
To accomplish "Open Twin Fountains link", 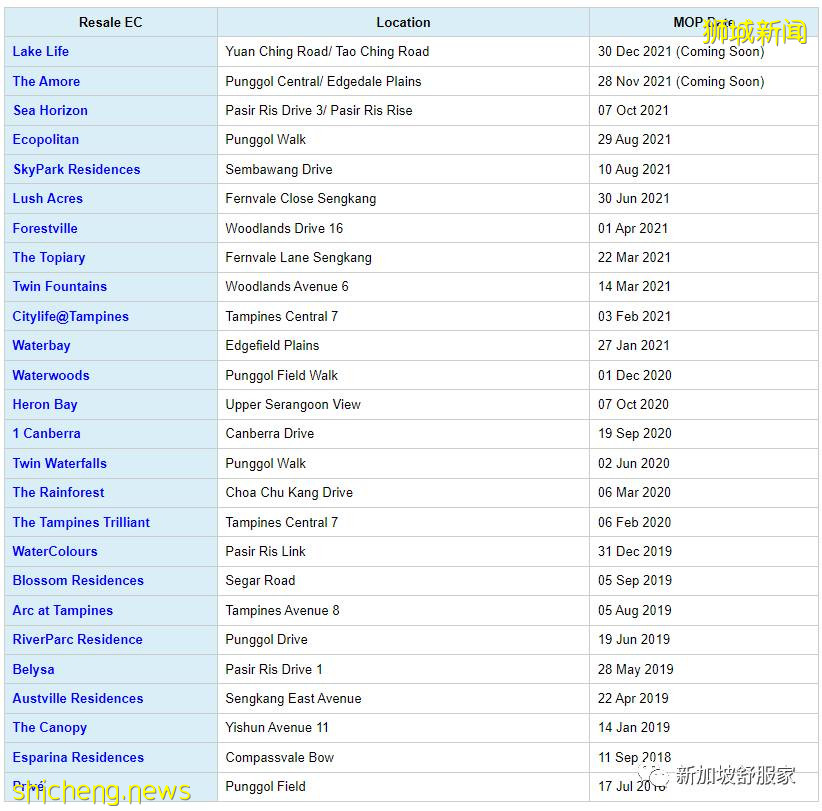I will tap(60, 286).
